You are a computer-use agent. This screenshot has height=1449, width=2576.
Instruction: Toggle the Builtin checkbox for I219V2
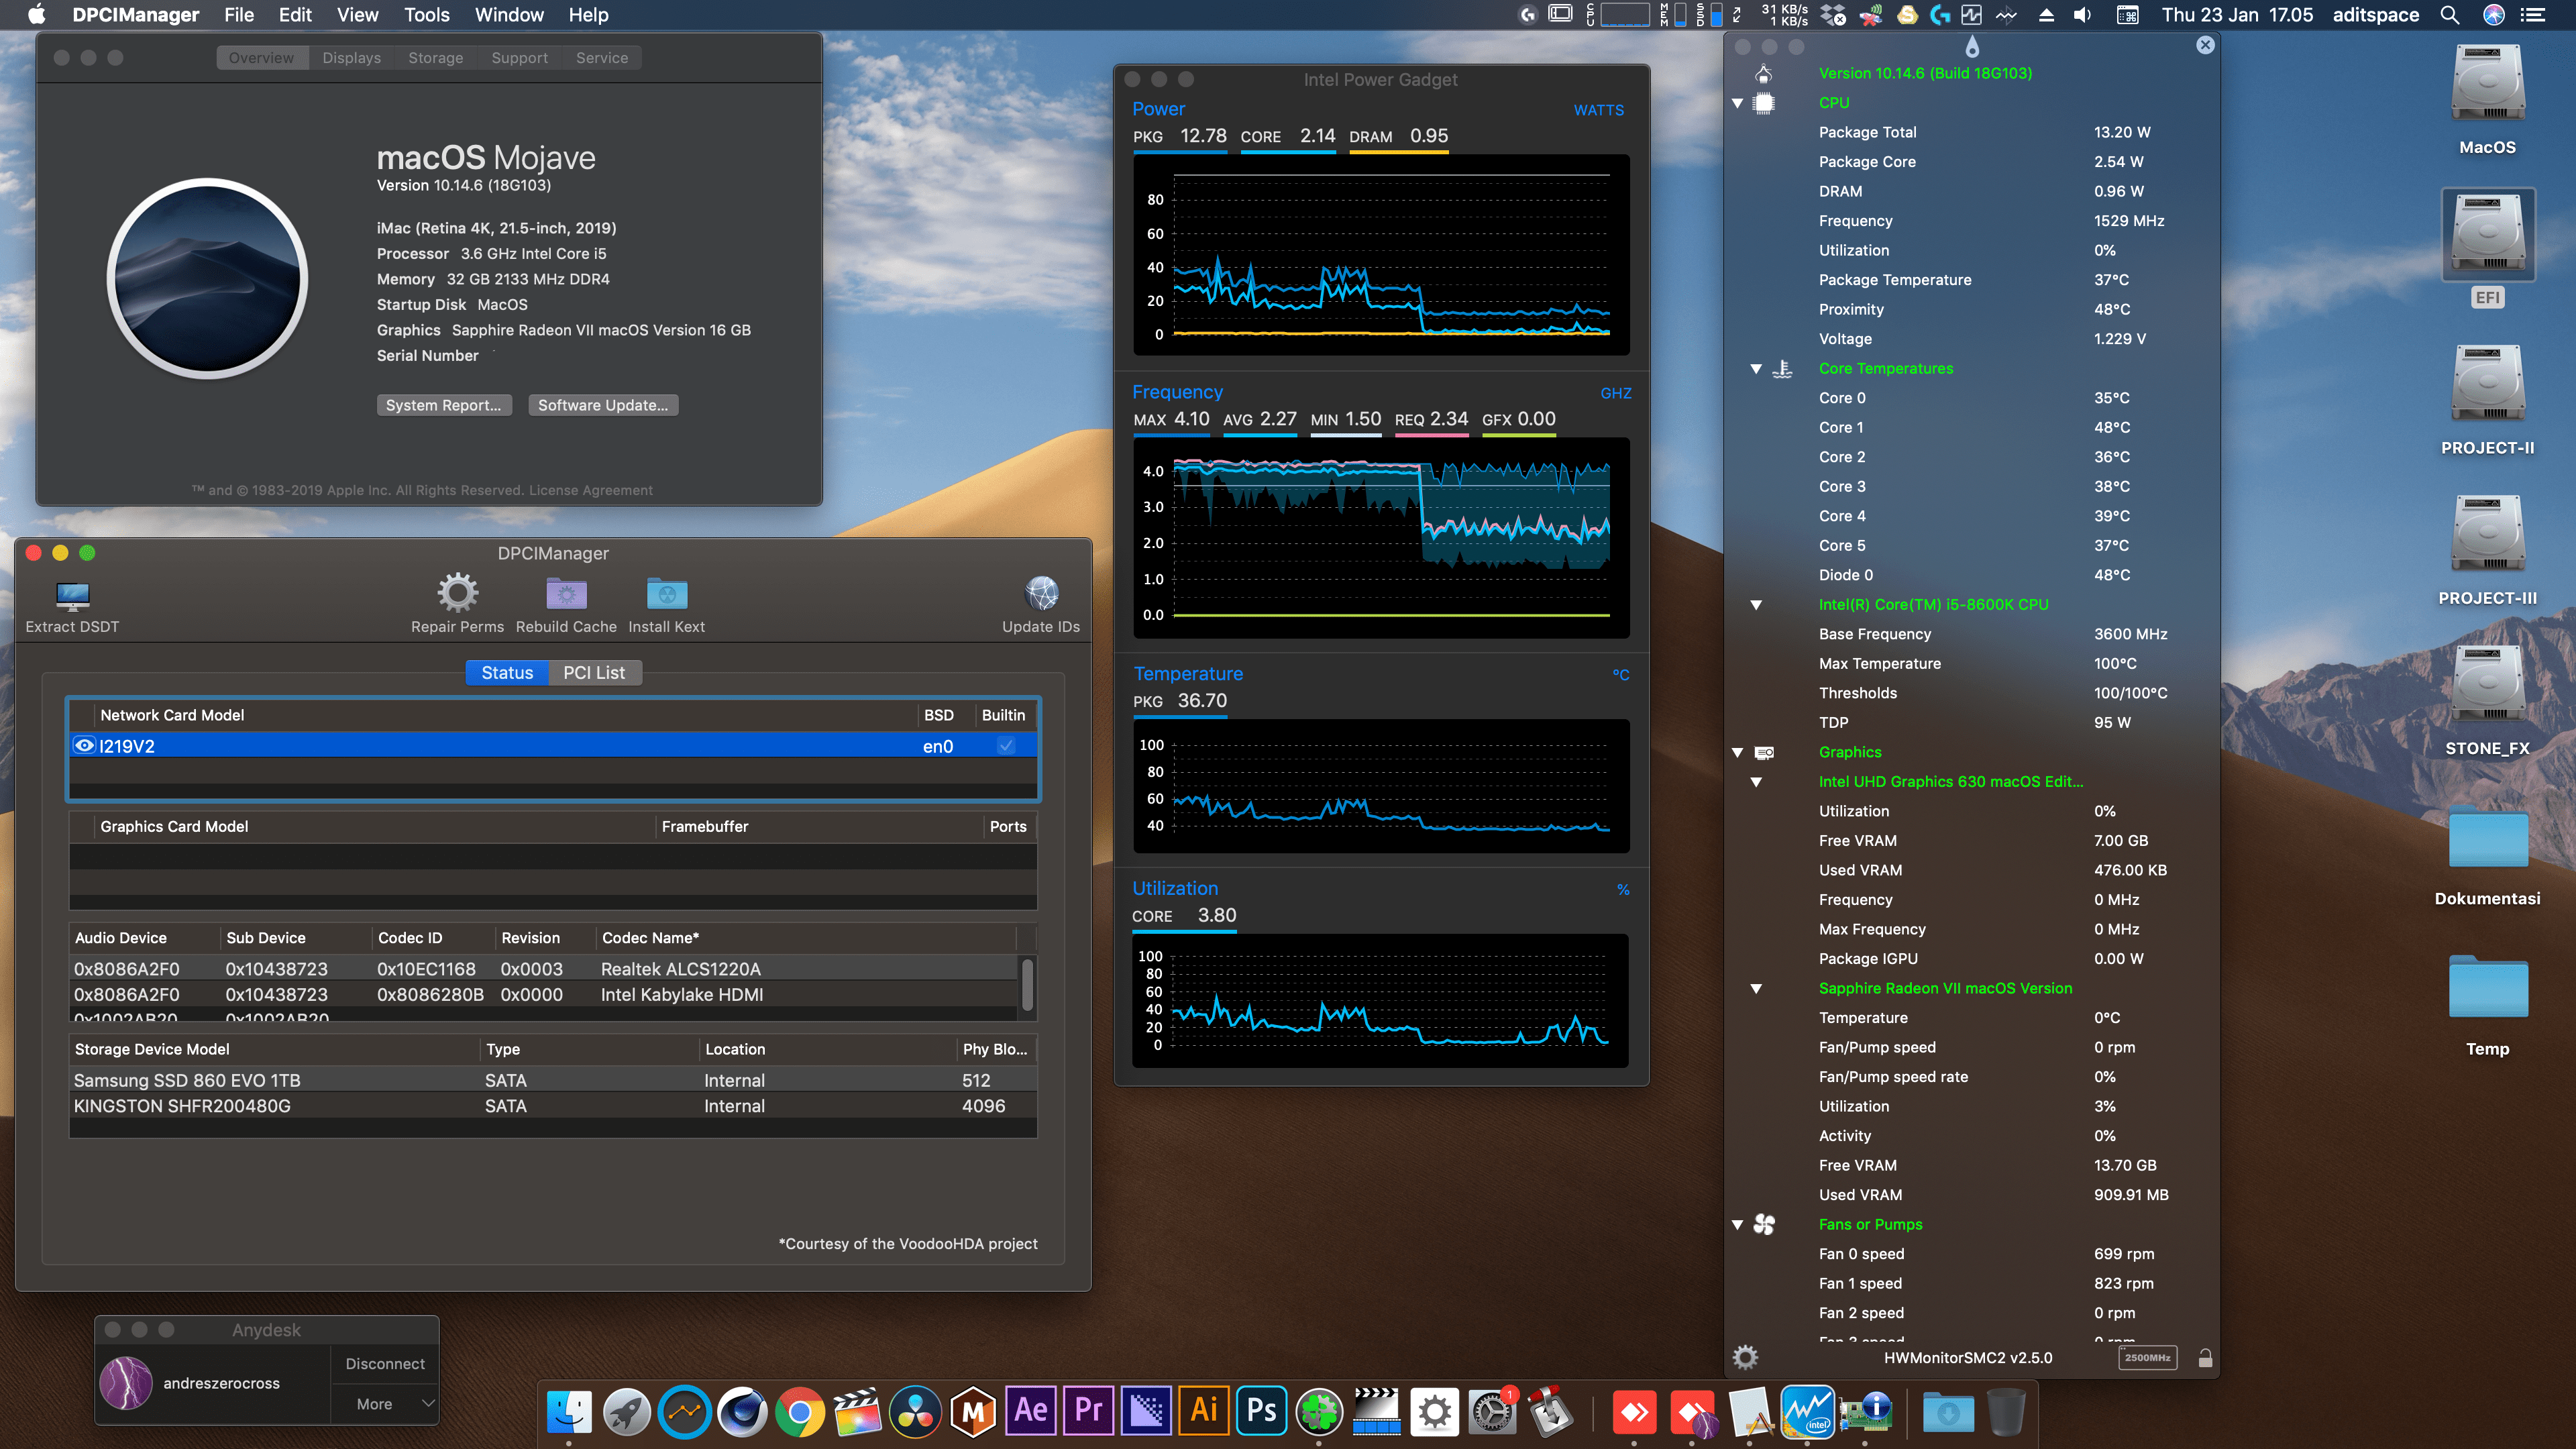pyautogui.click(x=1006, y=746)
